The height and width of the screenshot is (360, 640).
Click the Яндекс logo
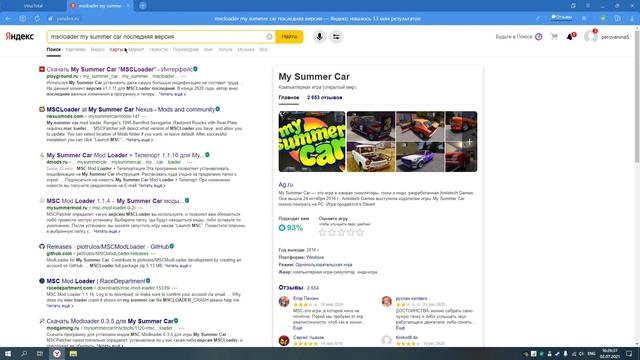pyautogui.click(x=19, y=36)
